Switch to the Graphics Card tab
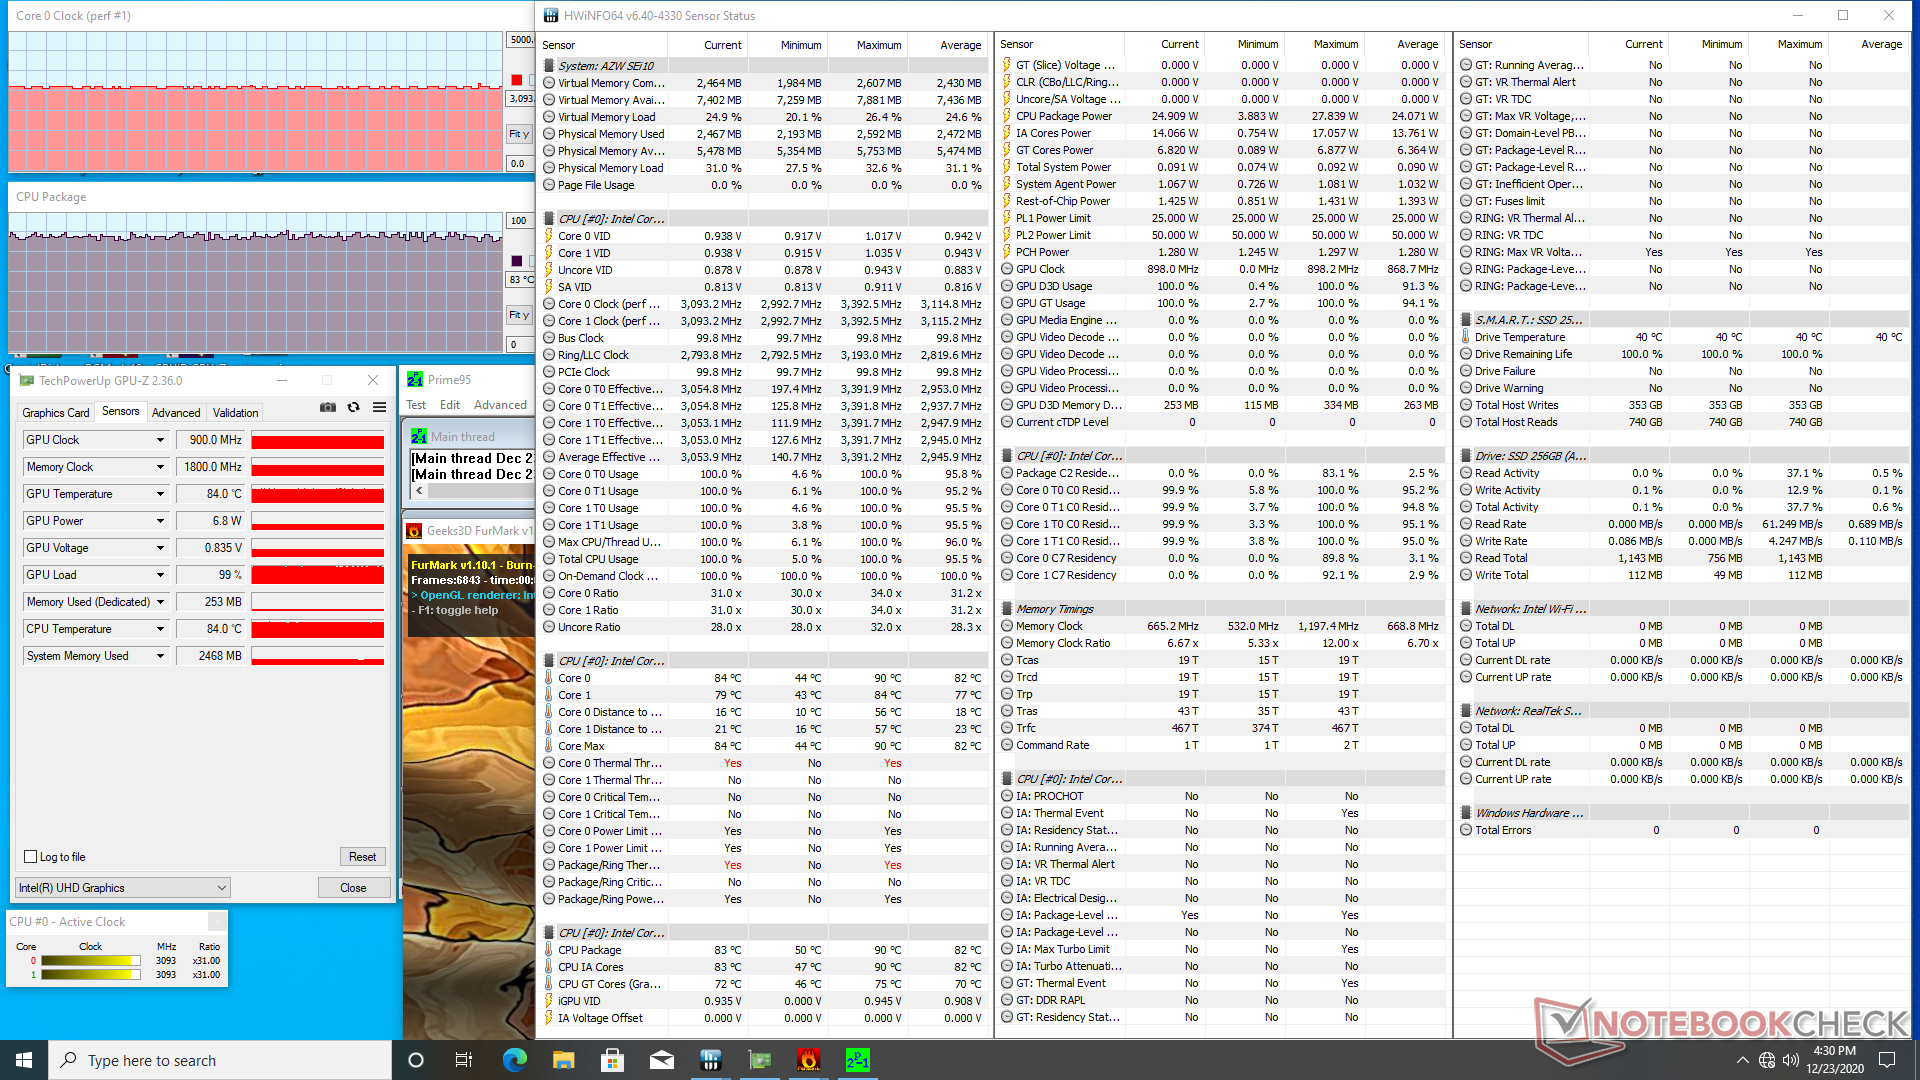 [x=56, y=412]
